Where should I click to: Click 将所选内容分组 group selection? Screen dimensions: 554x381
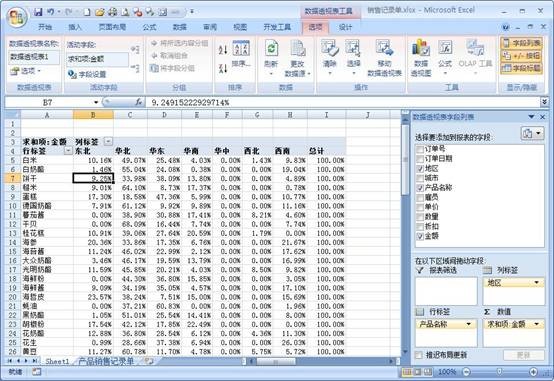pyautogui.click(x=179, y=43)
